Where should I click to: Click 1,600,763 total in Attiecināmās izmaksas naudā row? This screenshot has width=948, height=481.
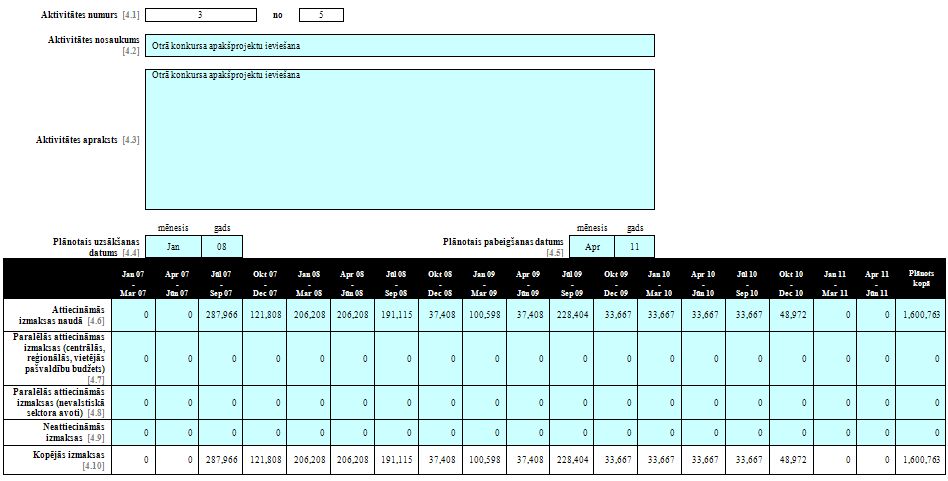(921, 314)
